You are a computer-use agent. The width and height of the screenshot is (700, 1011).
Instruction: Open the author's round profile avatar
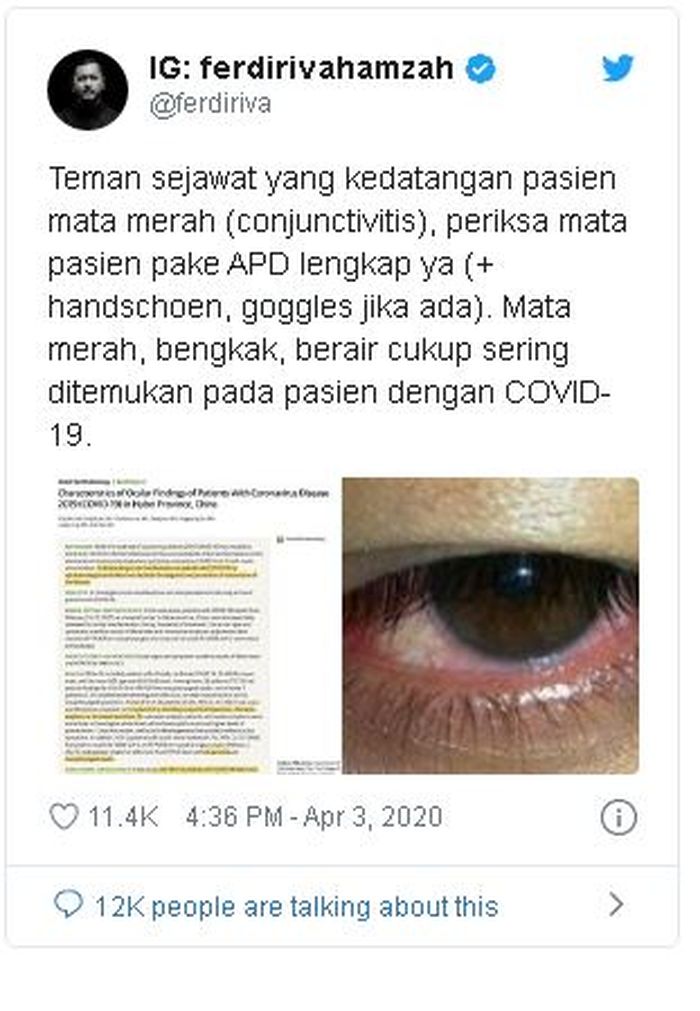tap(88, 90)
